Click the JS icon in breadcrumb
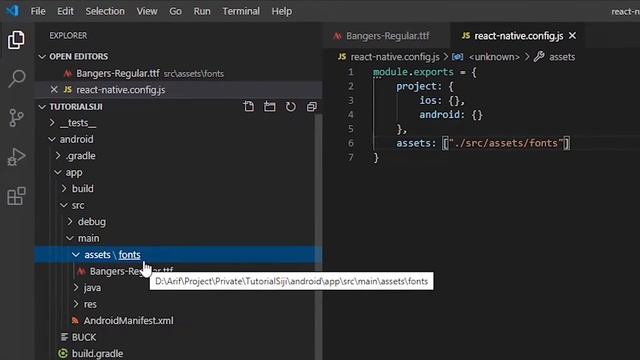 click(342, 57)
